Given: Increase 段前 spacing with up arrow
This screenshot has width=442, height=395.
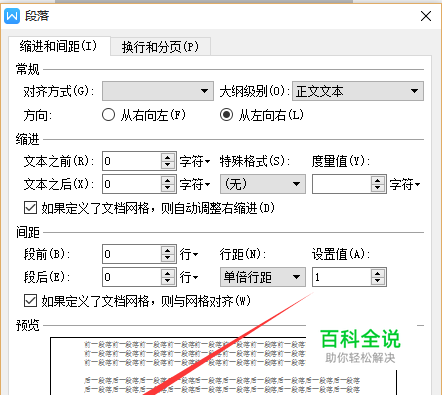Looking at the screenshot, I should [x=168, y=250].
